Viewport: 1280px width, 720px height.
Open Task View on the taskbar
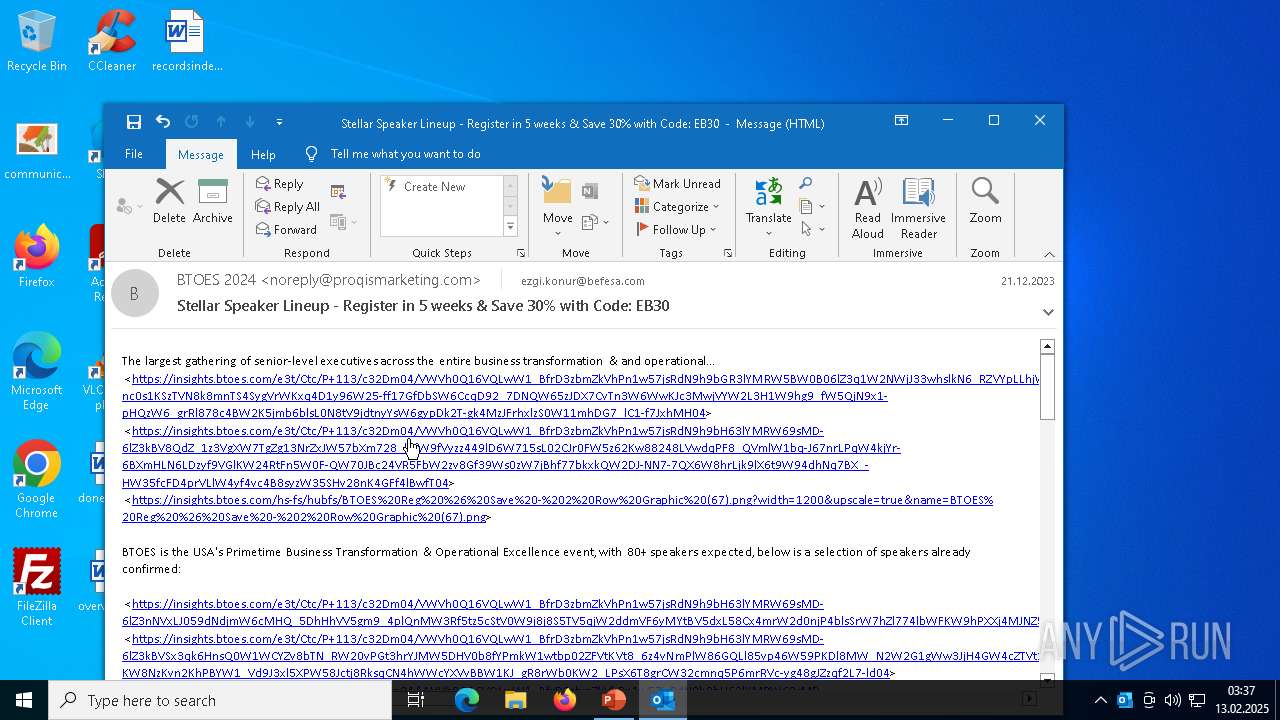click(x=416, y=700)
